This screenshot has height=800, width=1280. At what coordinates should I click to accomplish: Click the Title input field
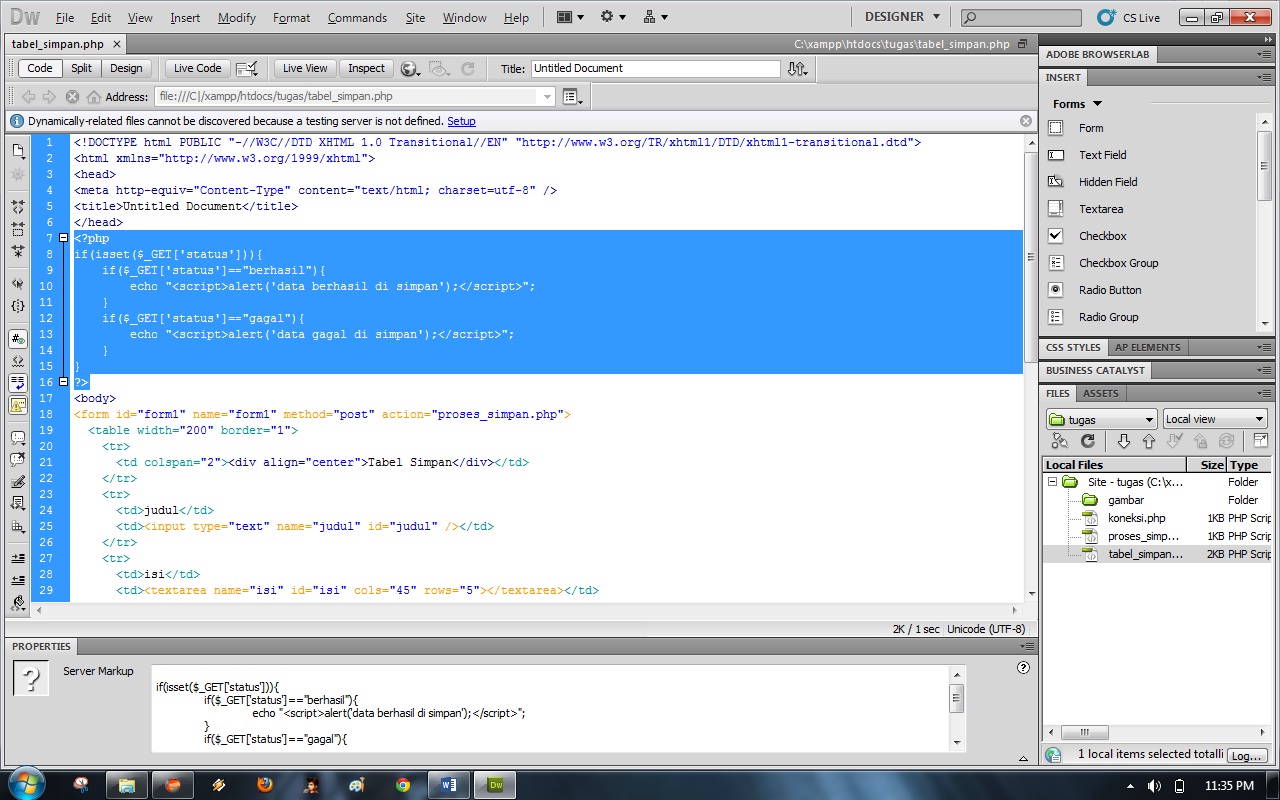[655, 68]
